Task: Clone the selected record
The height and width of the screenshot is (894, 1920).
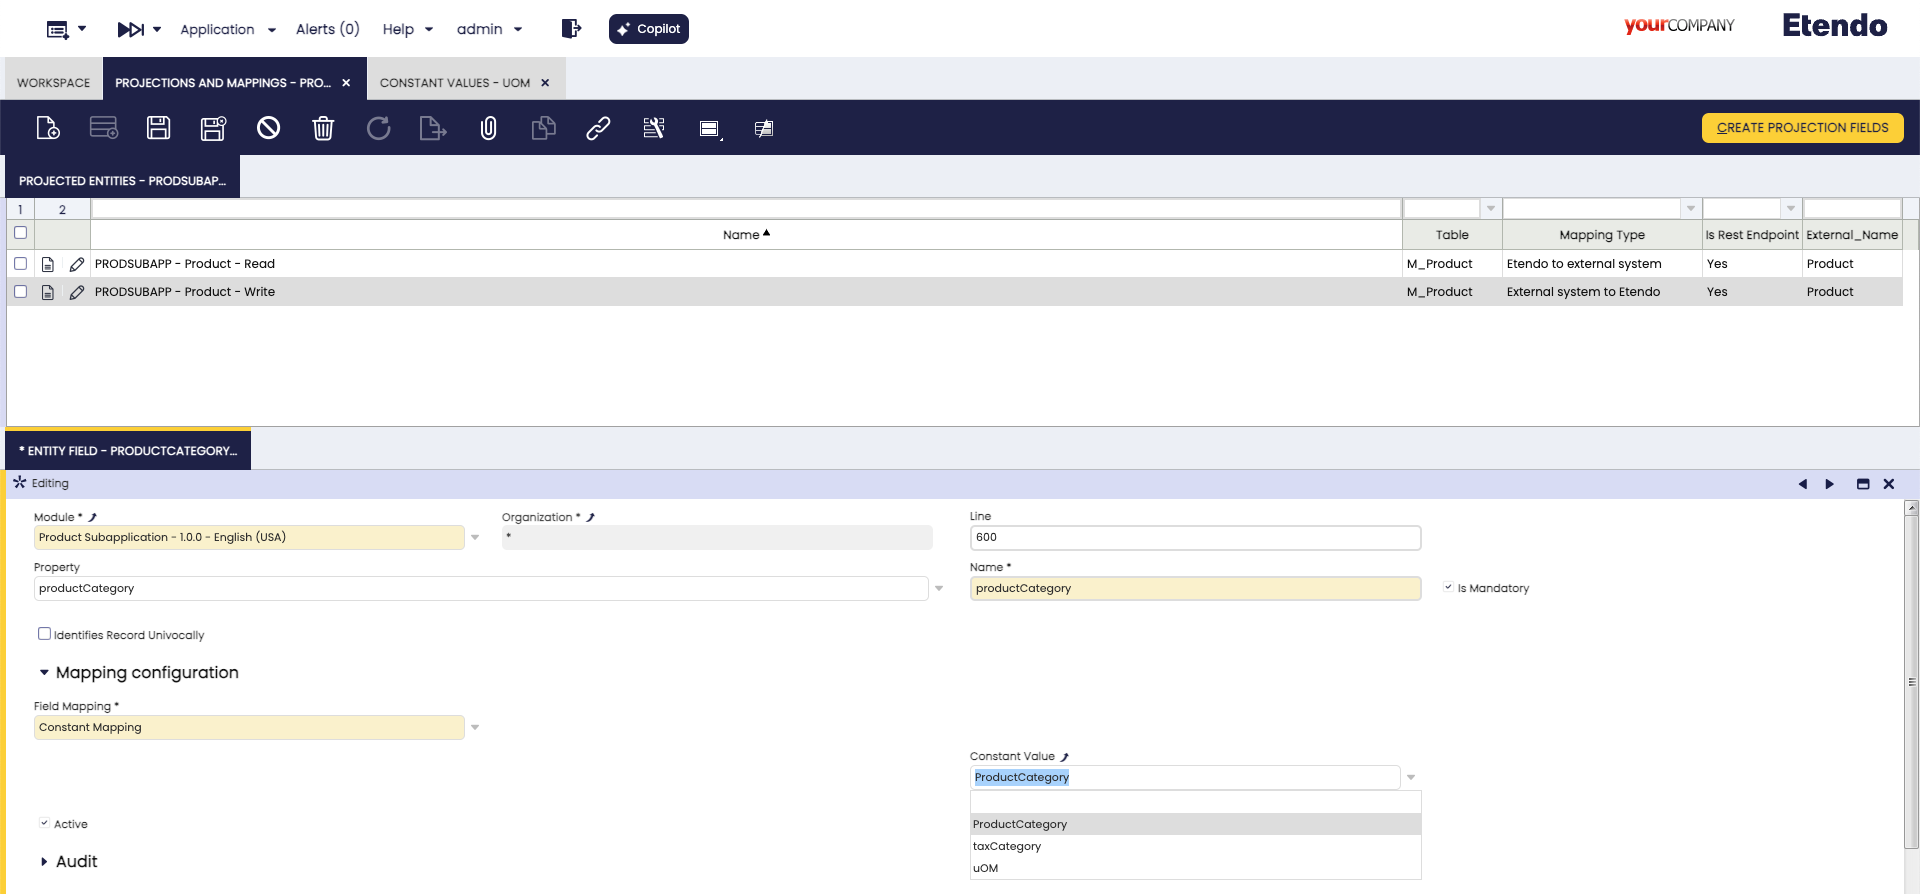Action: click(x=543, y=128)
